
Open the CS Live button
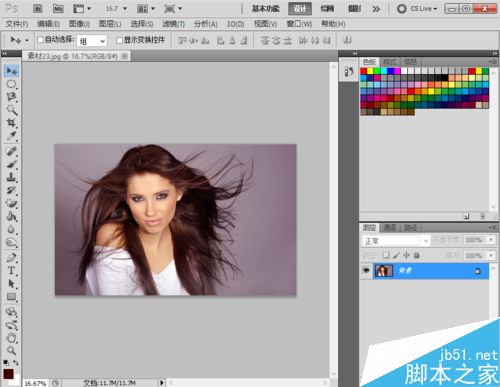pos(417,9)
